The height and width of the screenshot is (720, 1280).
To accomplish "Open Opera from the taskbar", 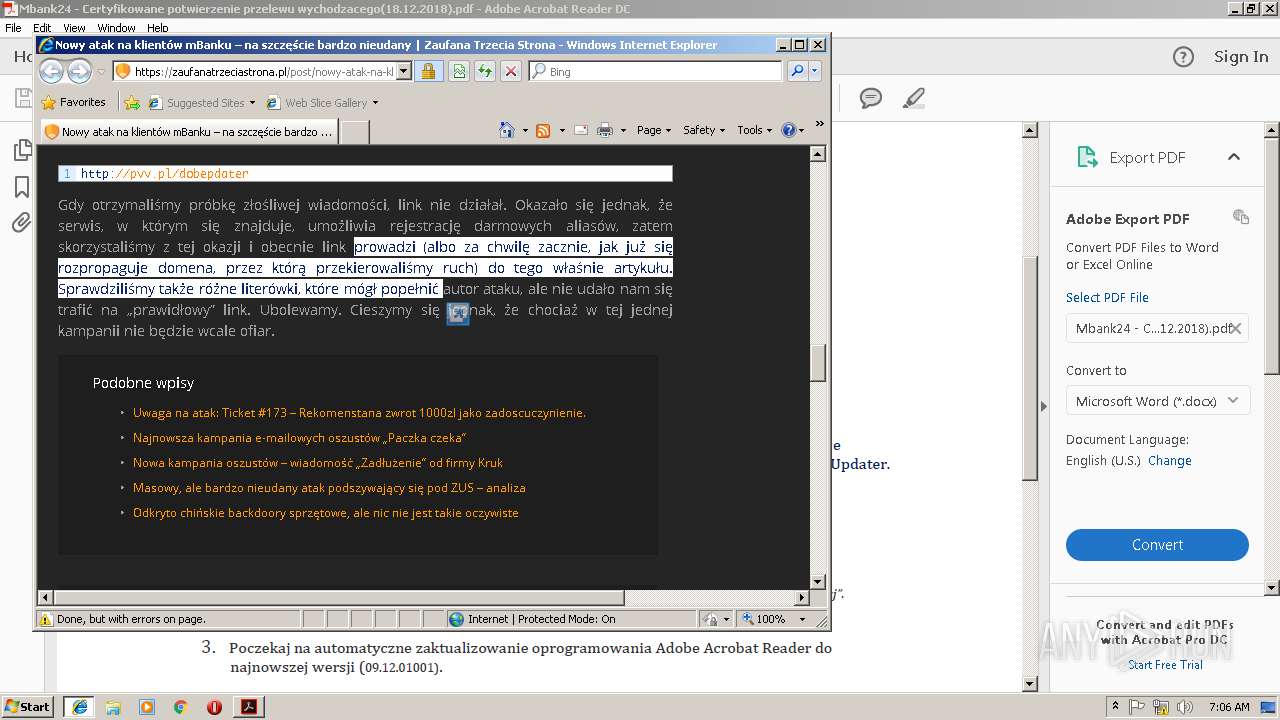I will coord(214,707).
